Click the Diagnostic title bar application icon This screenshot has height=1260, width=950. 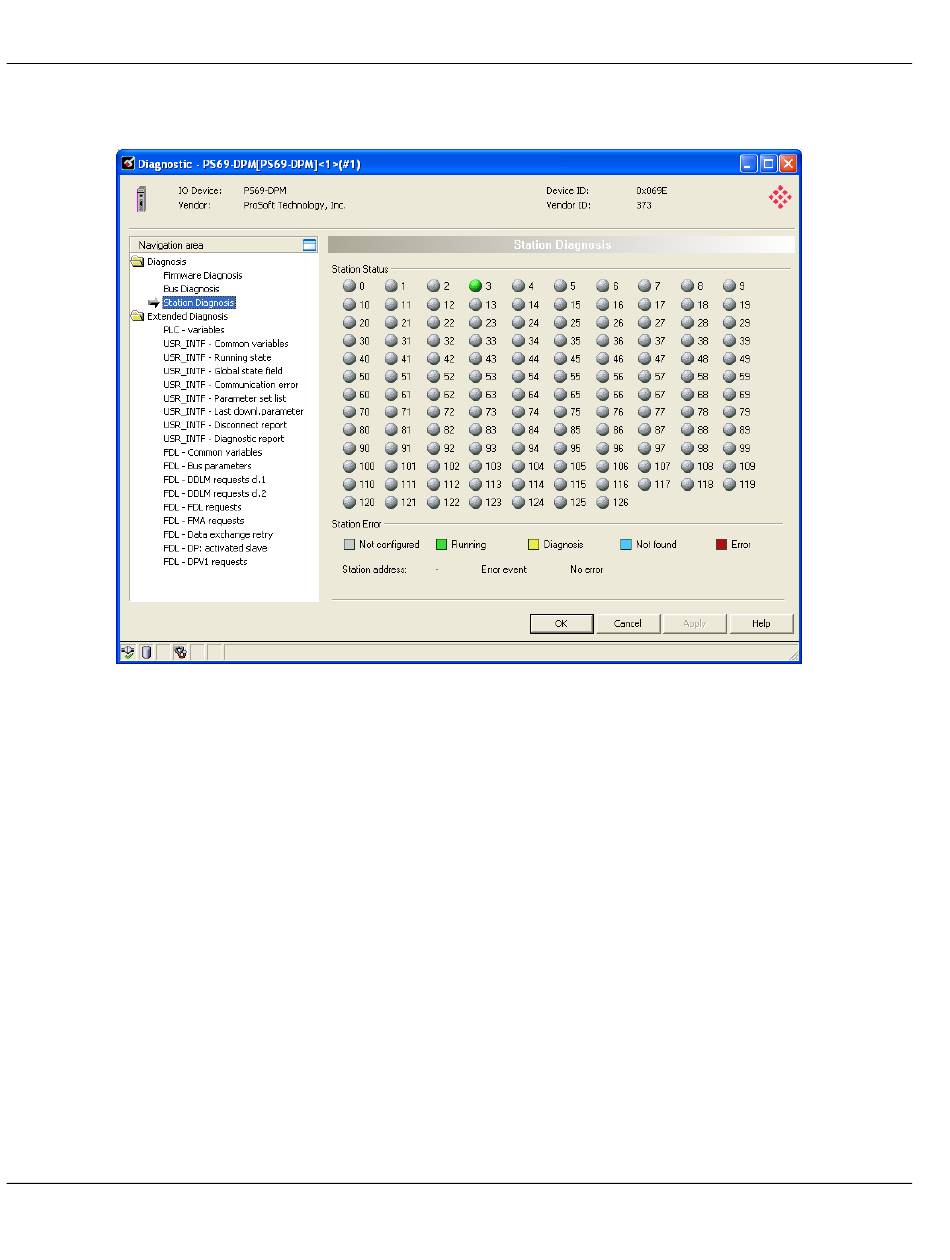click(x=128, y=163)
